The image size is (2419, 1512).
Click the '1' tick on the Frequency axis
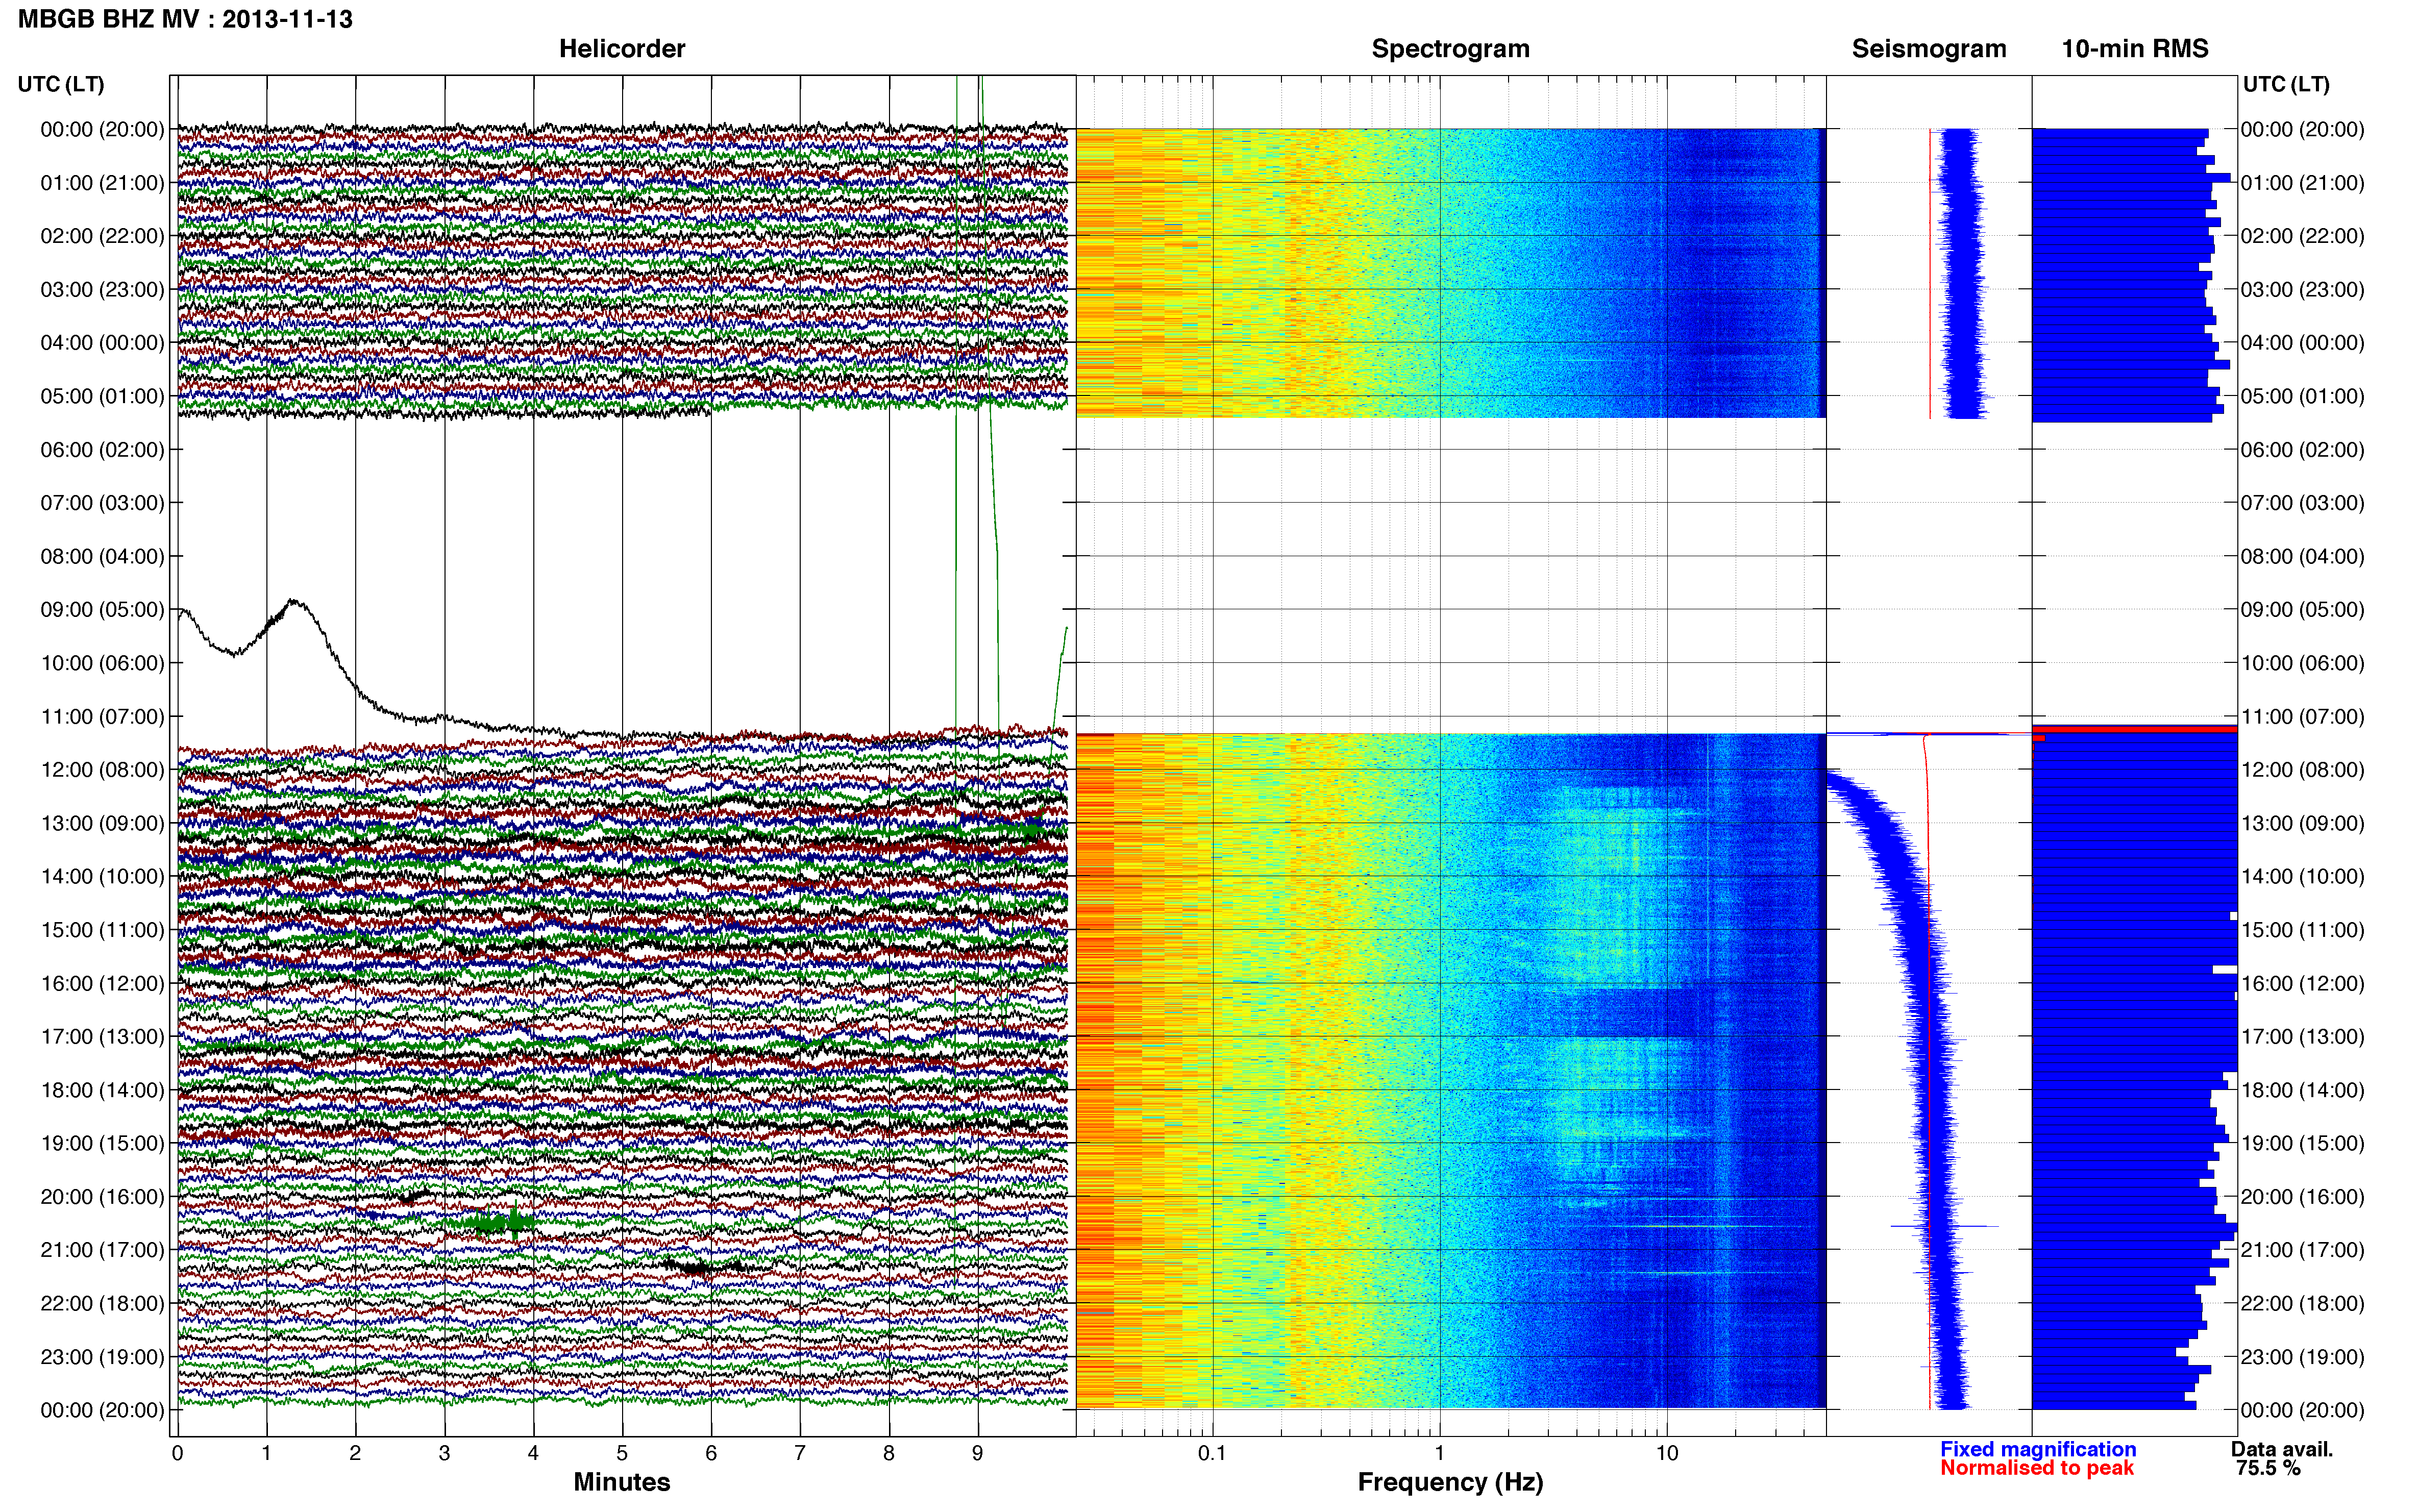[1439, 1454]
